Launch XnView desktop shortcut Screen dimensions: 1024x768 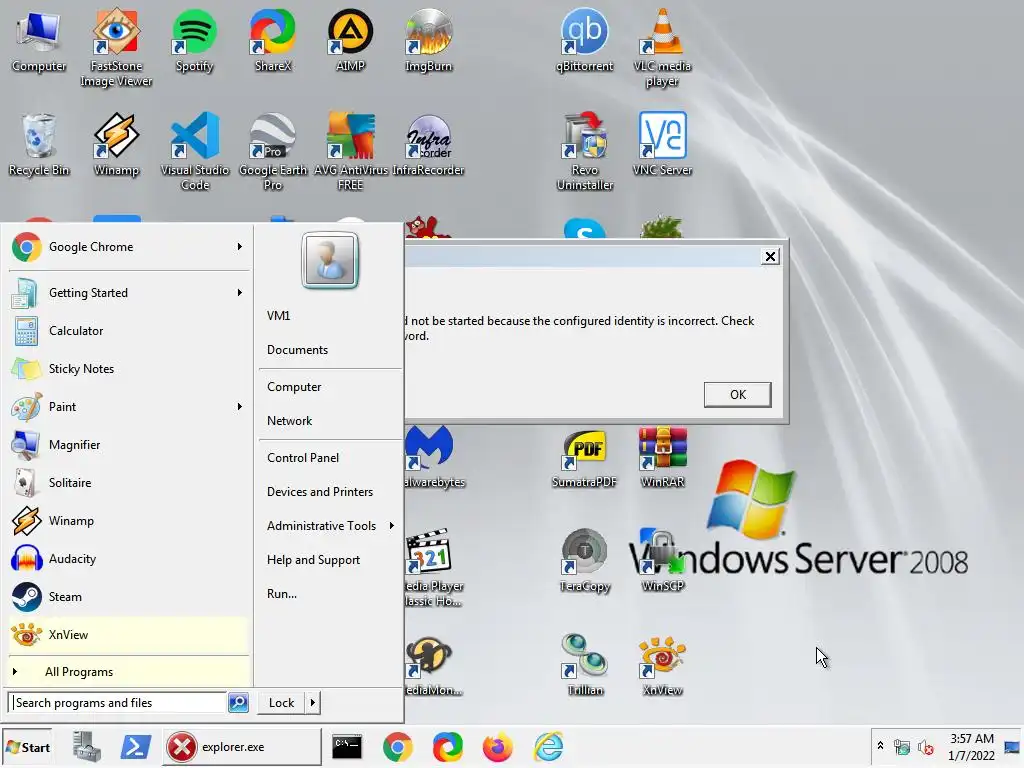click(662, 665)
